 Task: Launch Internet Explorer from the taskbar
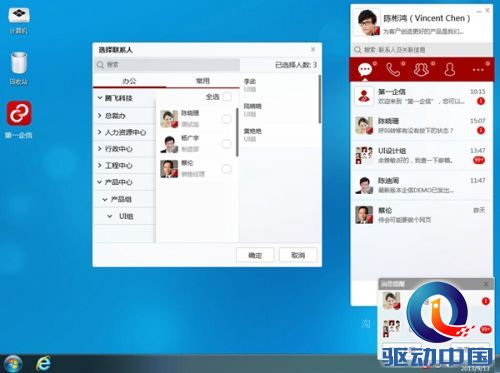[43, 363]
